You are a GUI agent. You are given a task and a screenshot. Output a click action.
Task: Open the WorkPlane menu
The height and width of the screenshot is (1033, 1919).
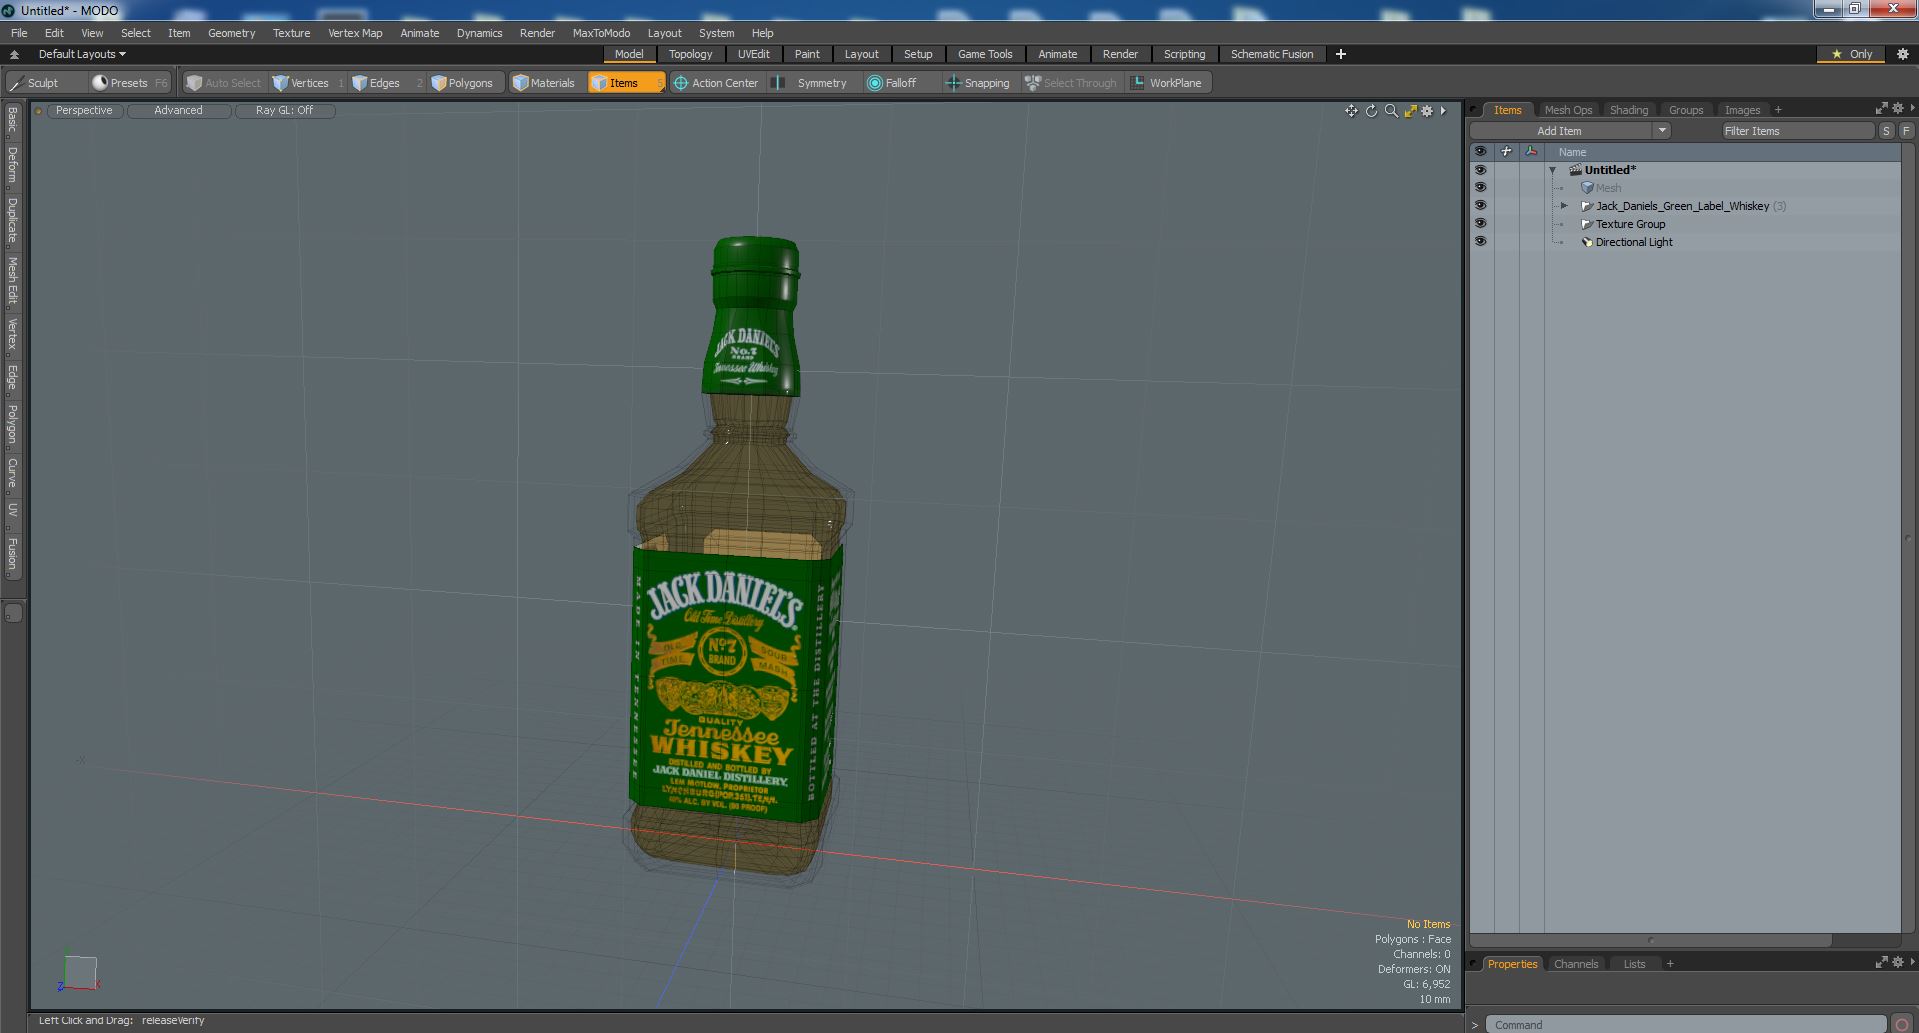[x=1167, y=83]
